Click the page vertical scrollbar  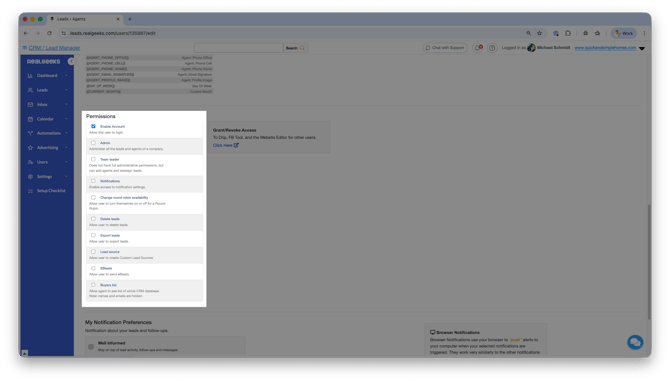[x=649, y=261]
